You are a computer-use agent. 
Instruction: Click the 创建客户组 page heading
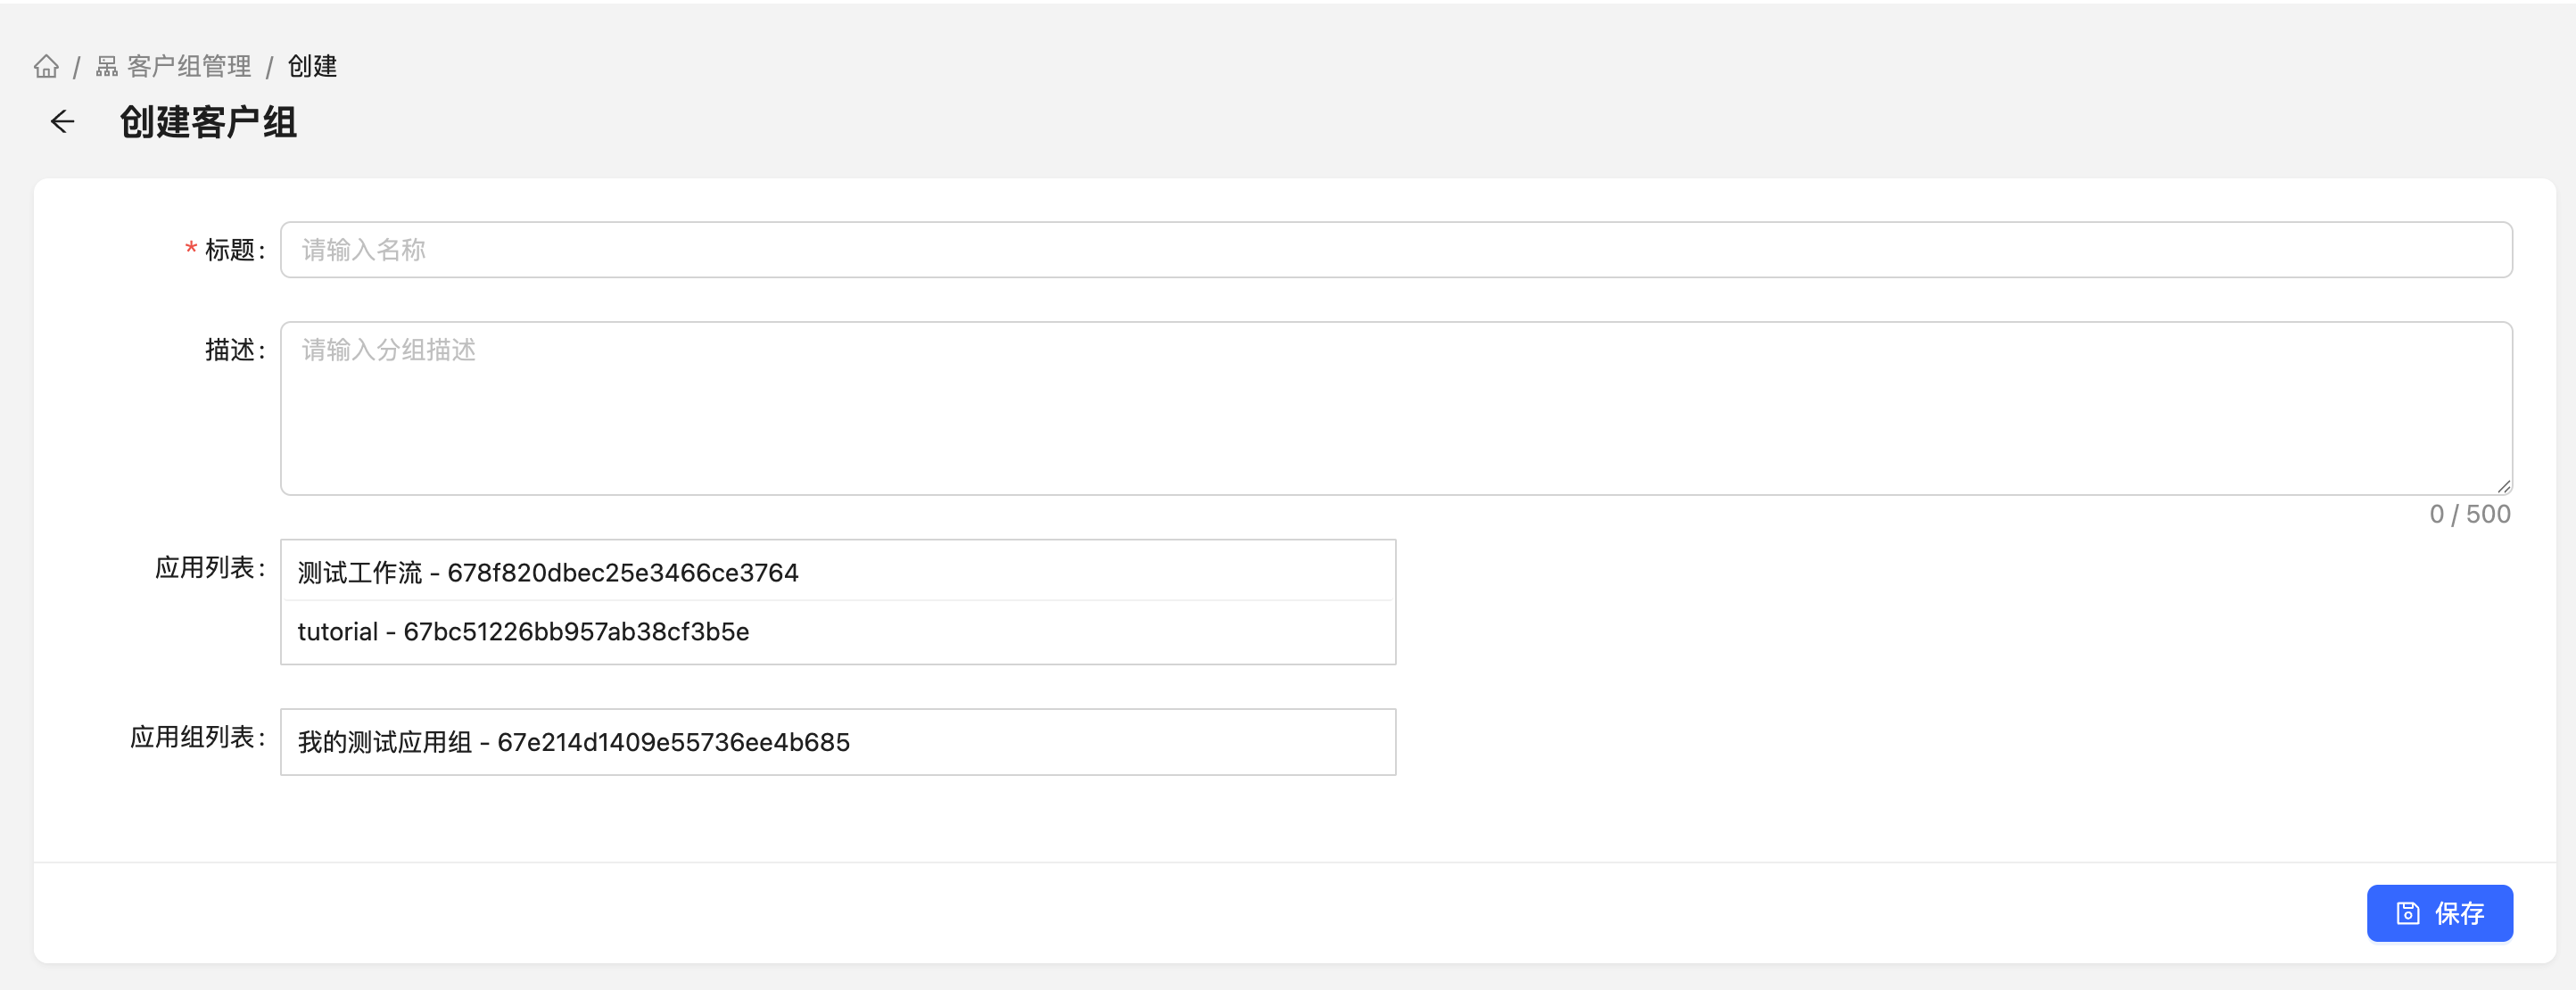[x=208, y=122]
